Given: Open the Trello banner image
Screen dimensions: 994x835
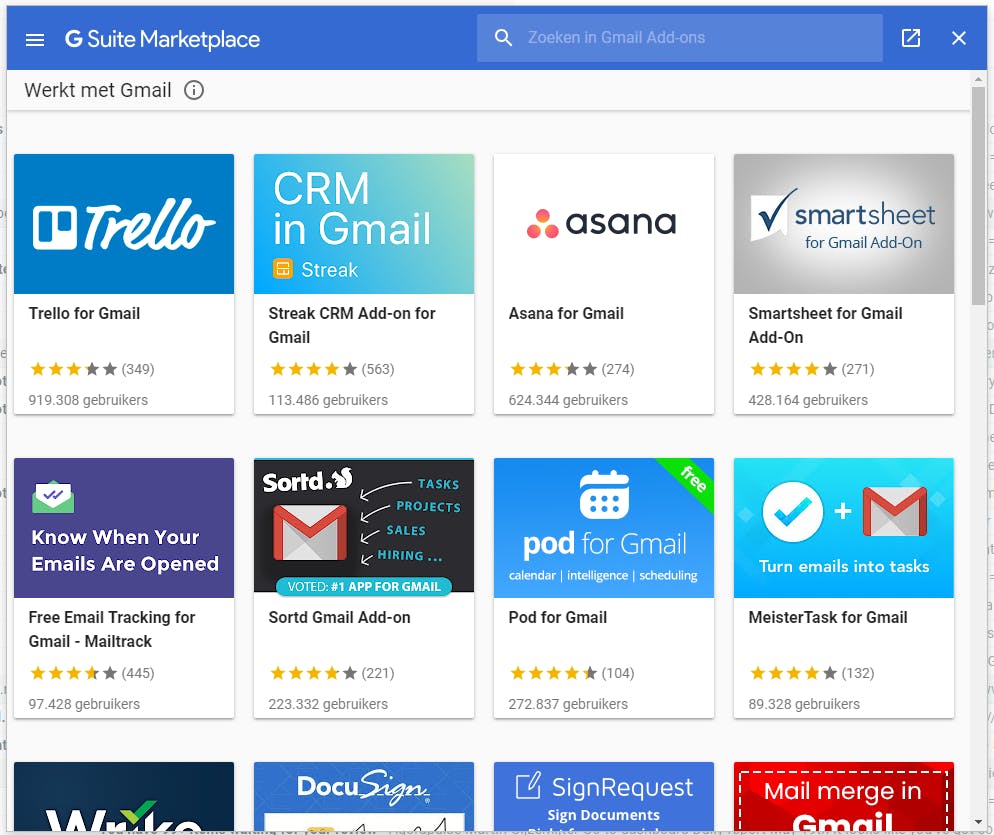Looking at the screenshot, I should (124, 224).
